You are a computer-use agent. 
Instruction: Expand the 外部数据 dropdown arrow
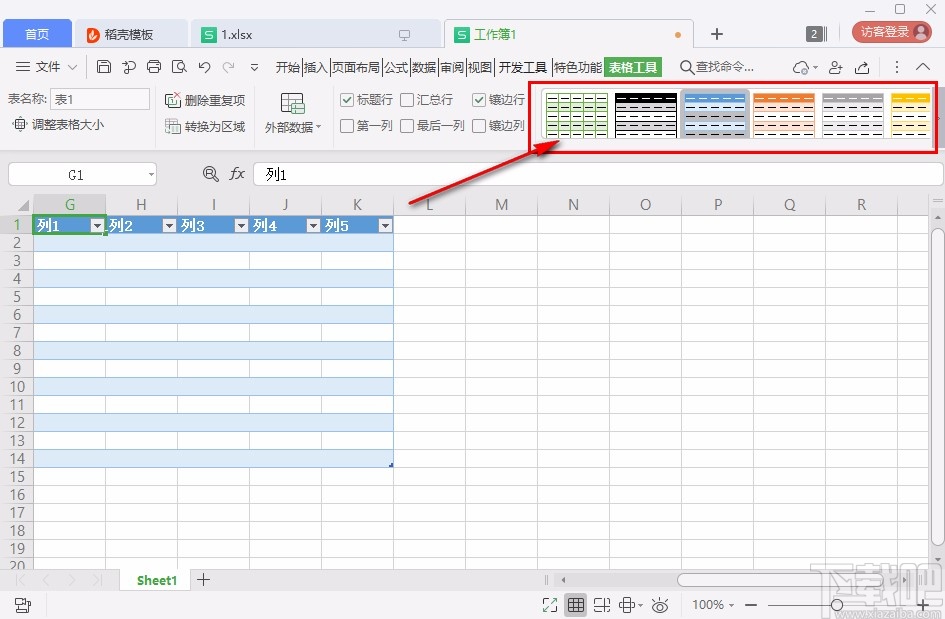click(318, 125)
